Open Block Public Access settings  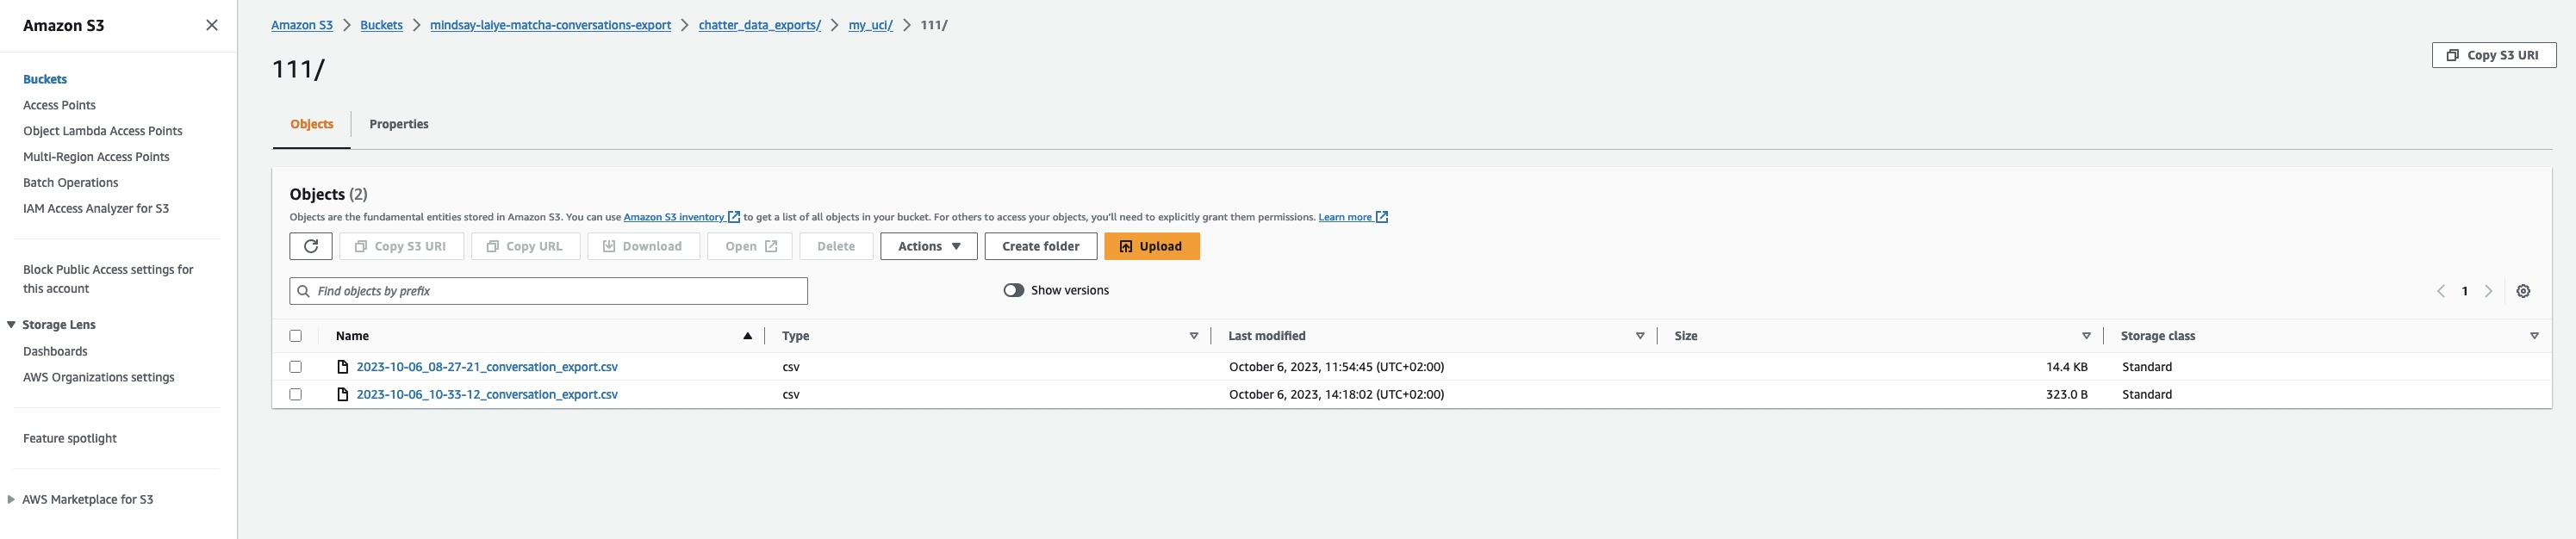click(108, 279)
